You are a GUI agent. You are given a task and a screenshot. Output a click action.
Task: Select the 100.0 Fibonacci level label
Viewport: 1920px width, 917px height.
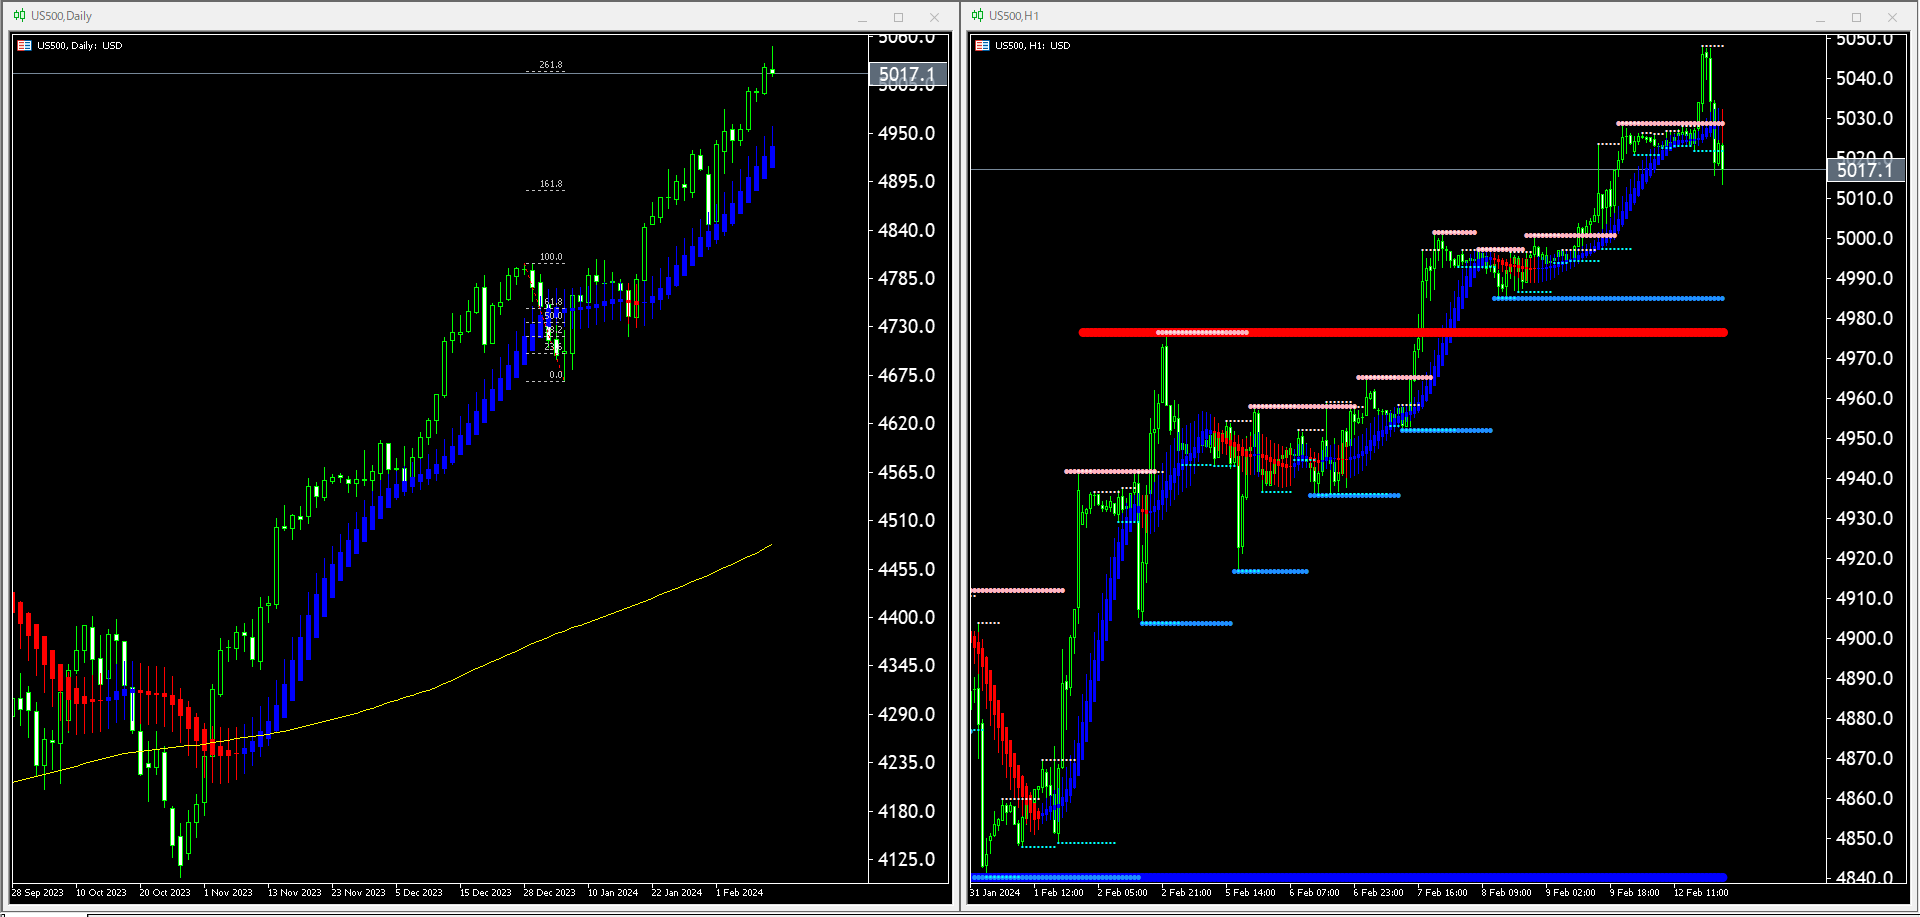(x=550, y=257)
